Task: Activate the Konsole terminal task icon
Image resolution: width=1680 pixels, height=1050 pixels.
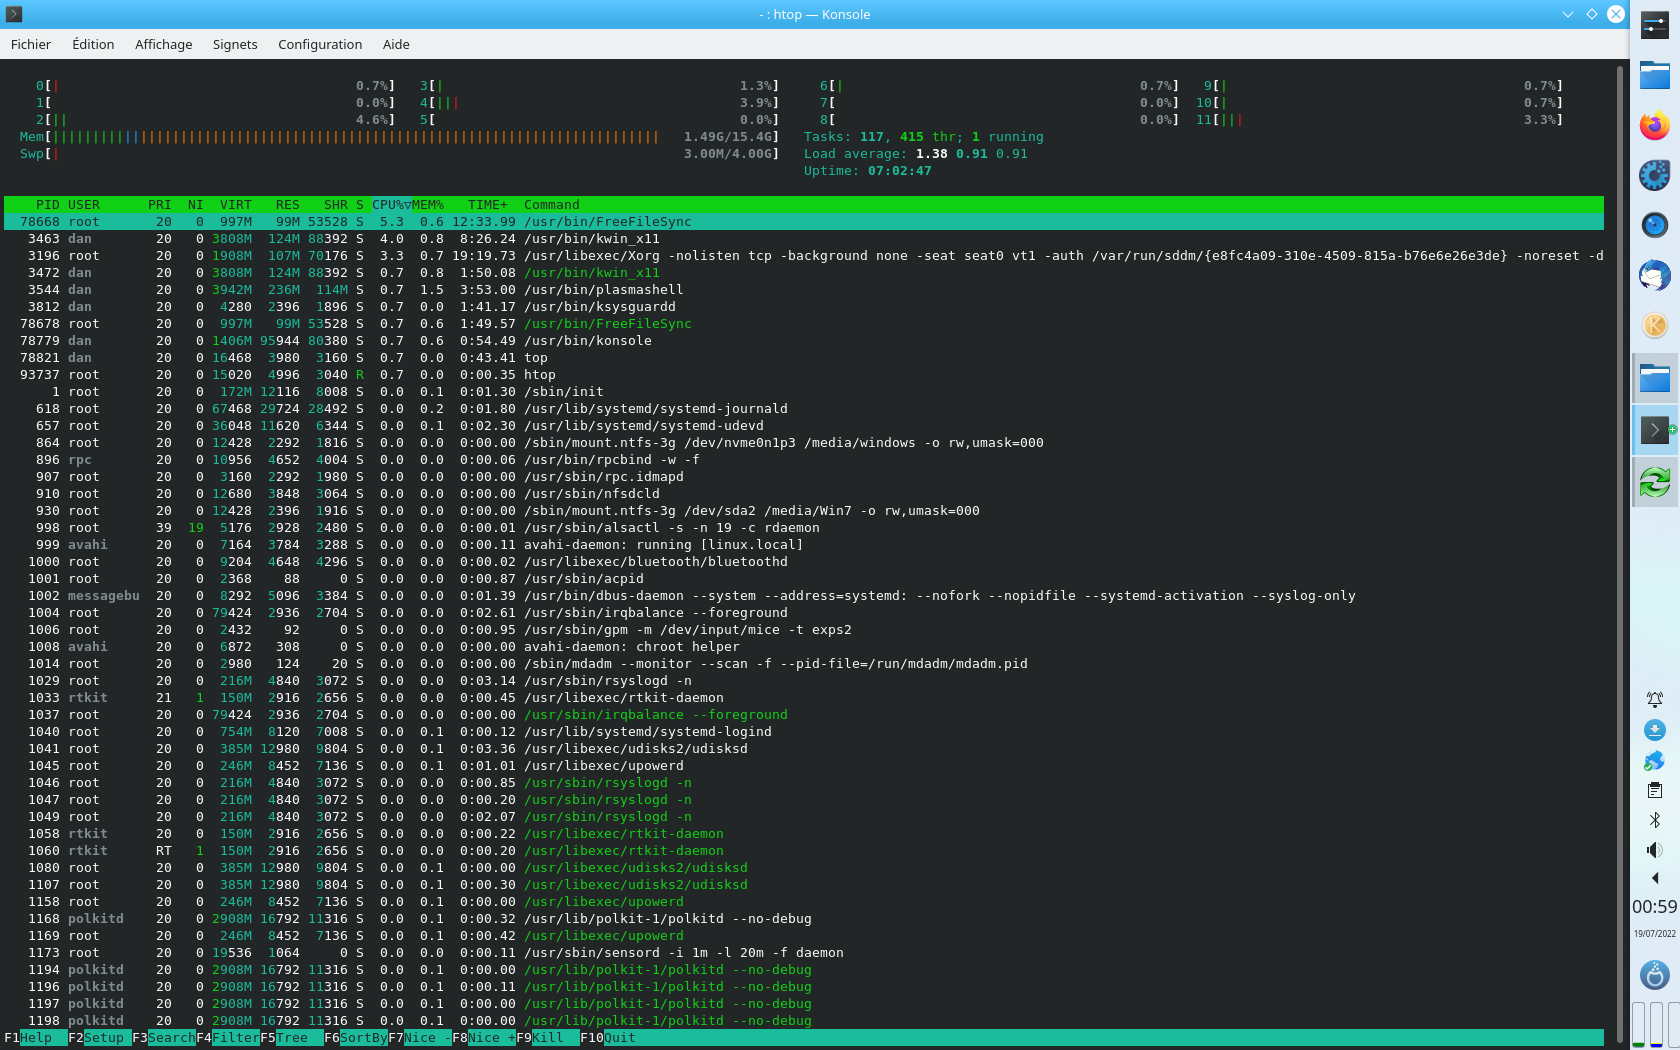Action: click(x=1655, y=430)
